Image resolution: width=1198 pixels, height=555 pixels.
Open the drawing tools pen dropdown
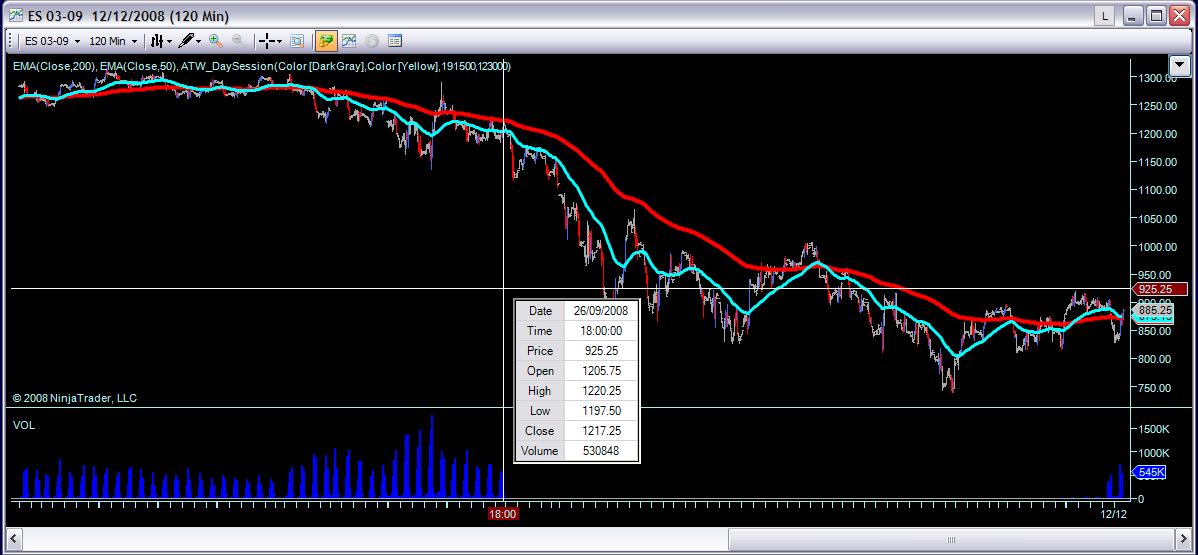[x=190, y=41]
